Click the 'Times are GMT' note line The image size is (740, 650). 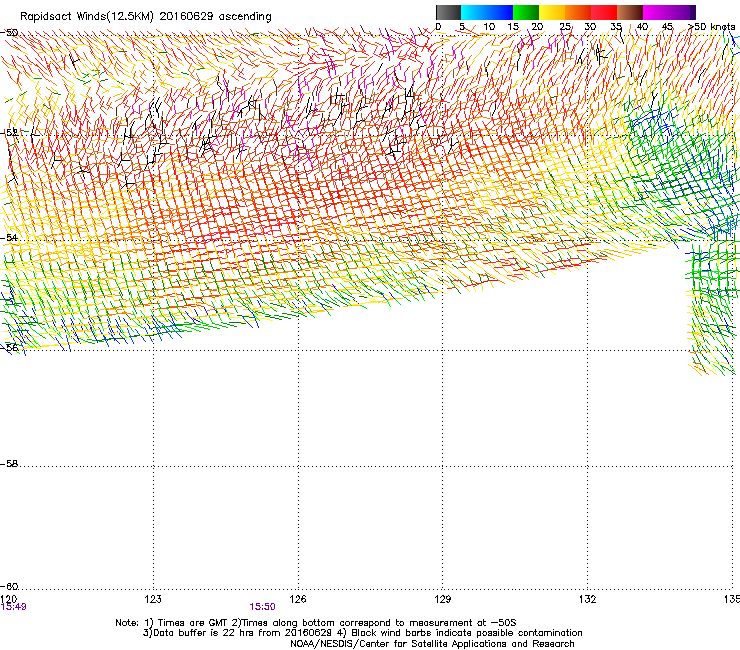pyautogui.click(x=316, y=623)
